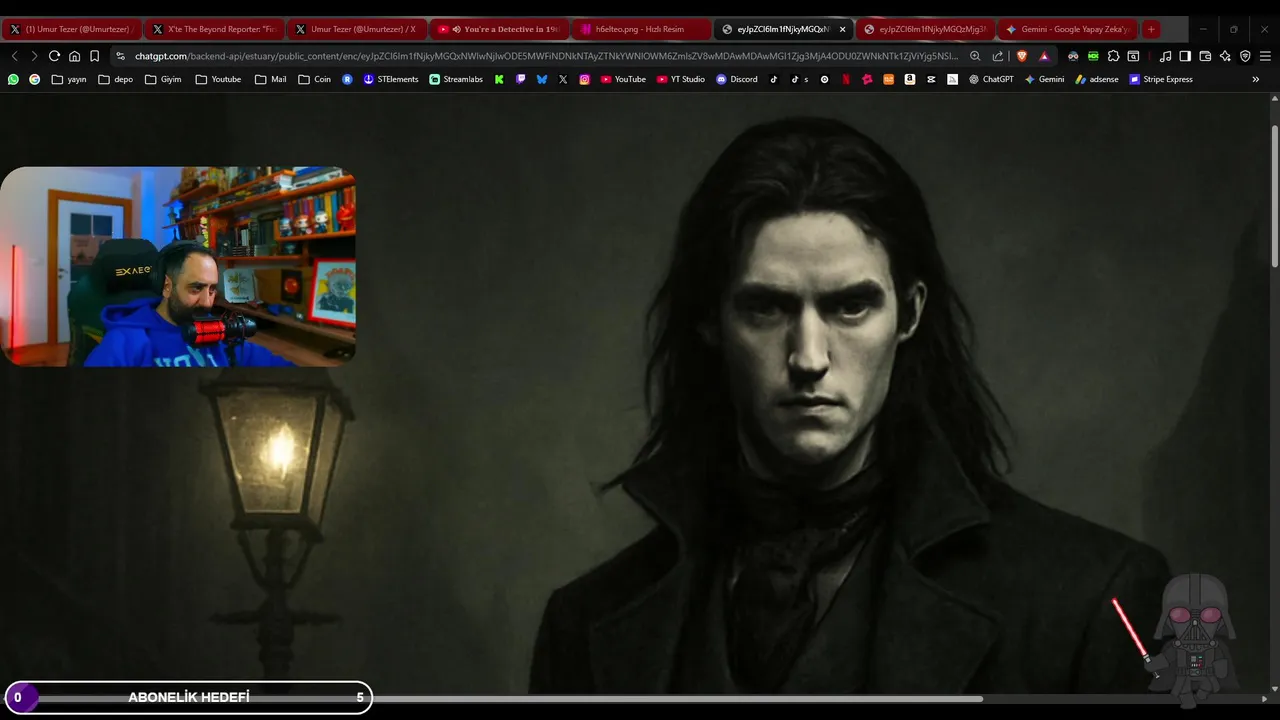Open the Brave VPN shield icon
1280x720 pixels.
(1245, 56)
